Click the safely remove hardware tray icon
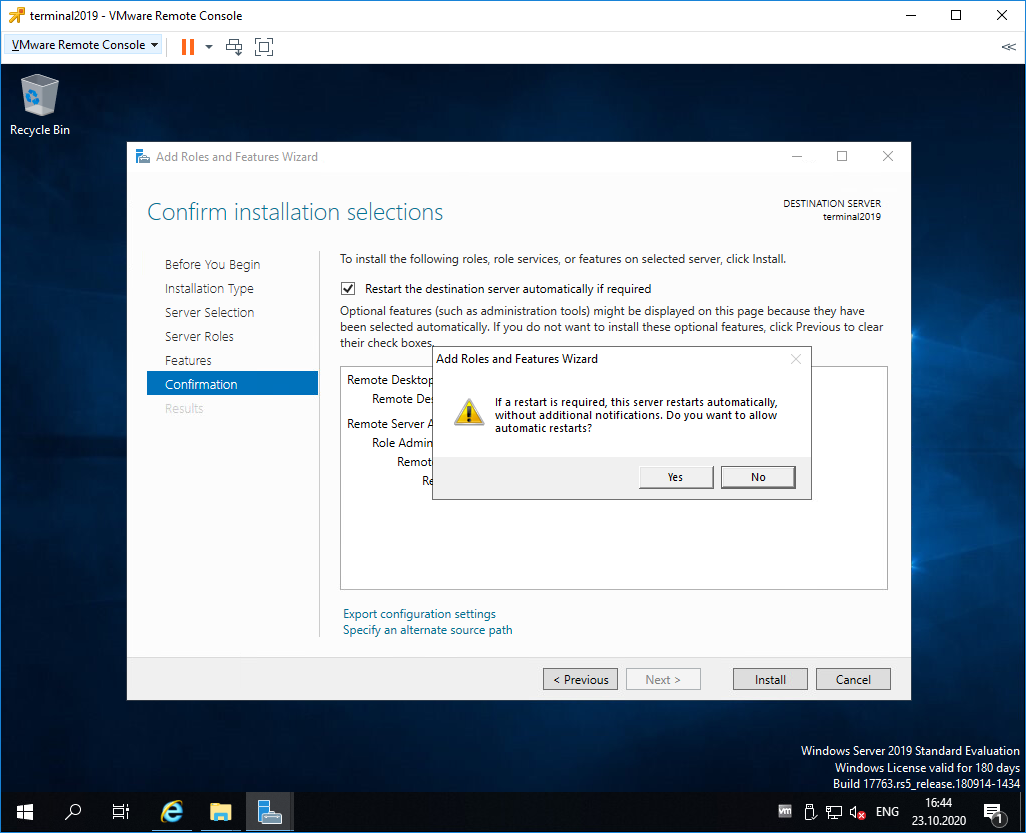The height and width of the screenshot is (833, 1026). (809, 812)
